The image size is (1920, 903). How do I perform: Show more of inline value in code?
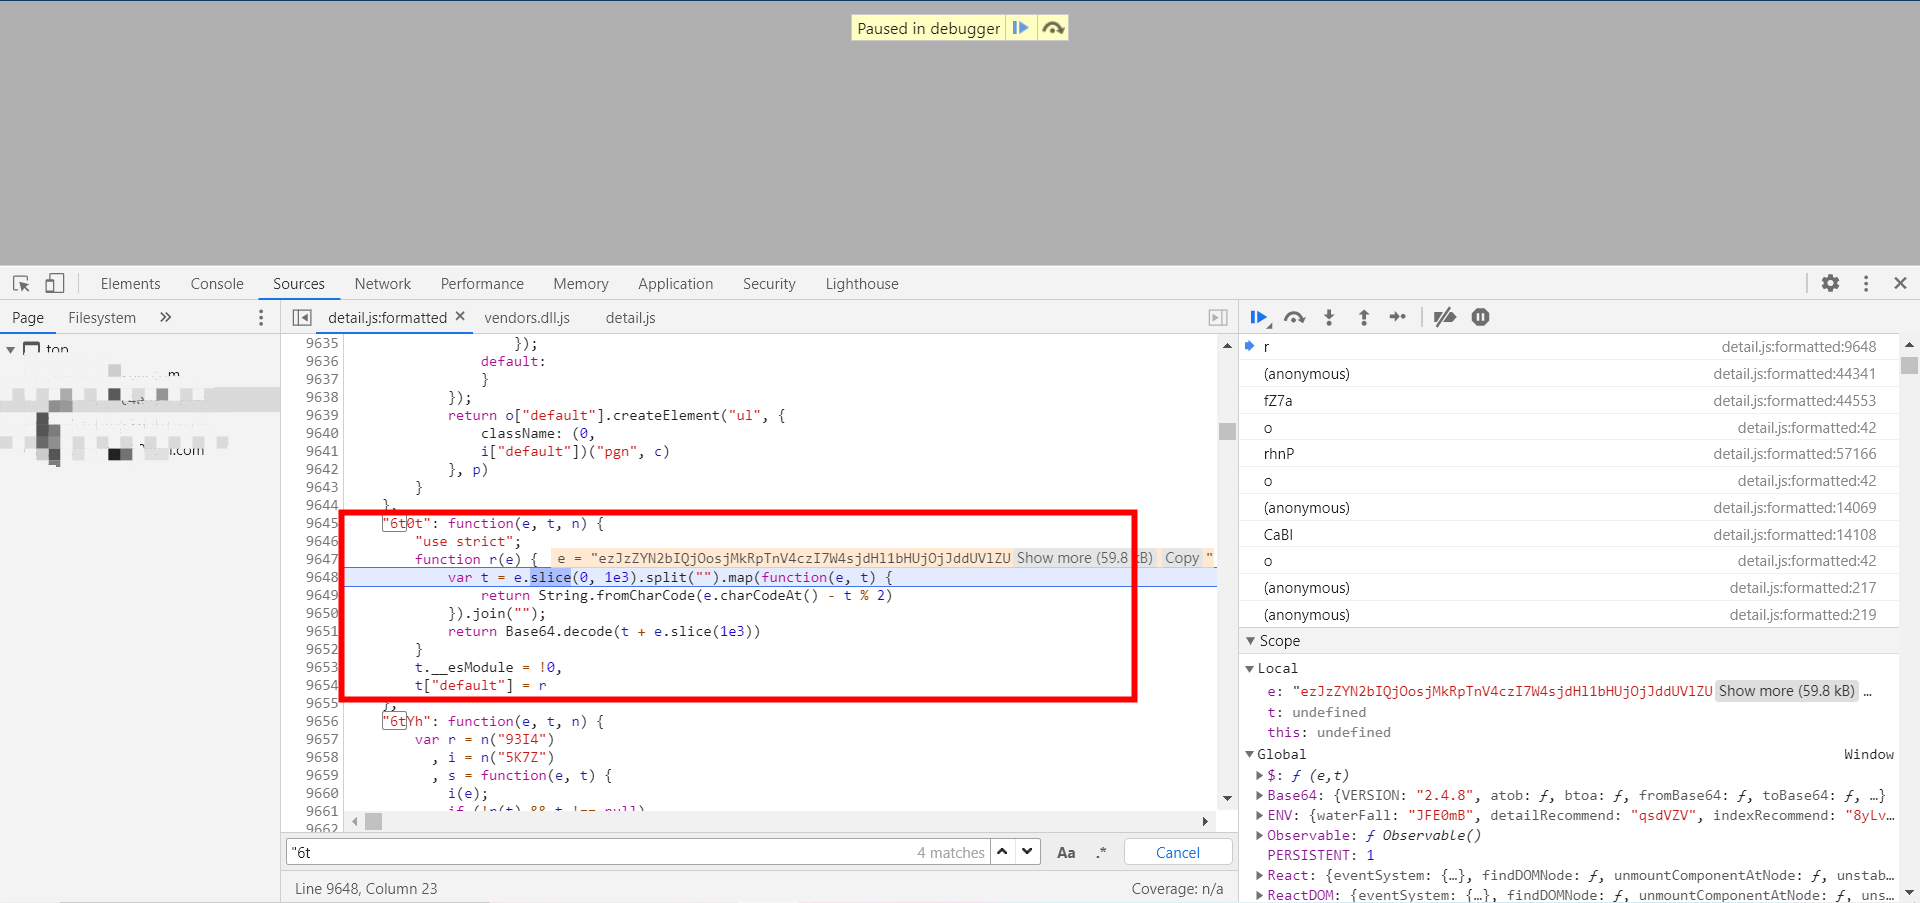(x=1084, y=558)
